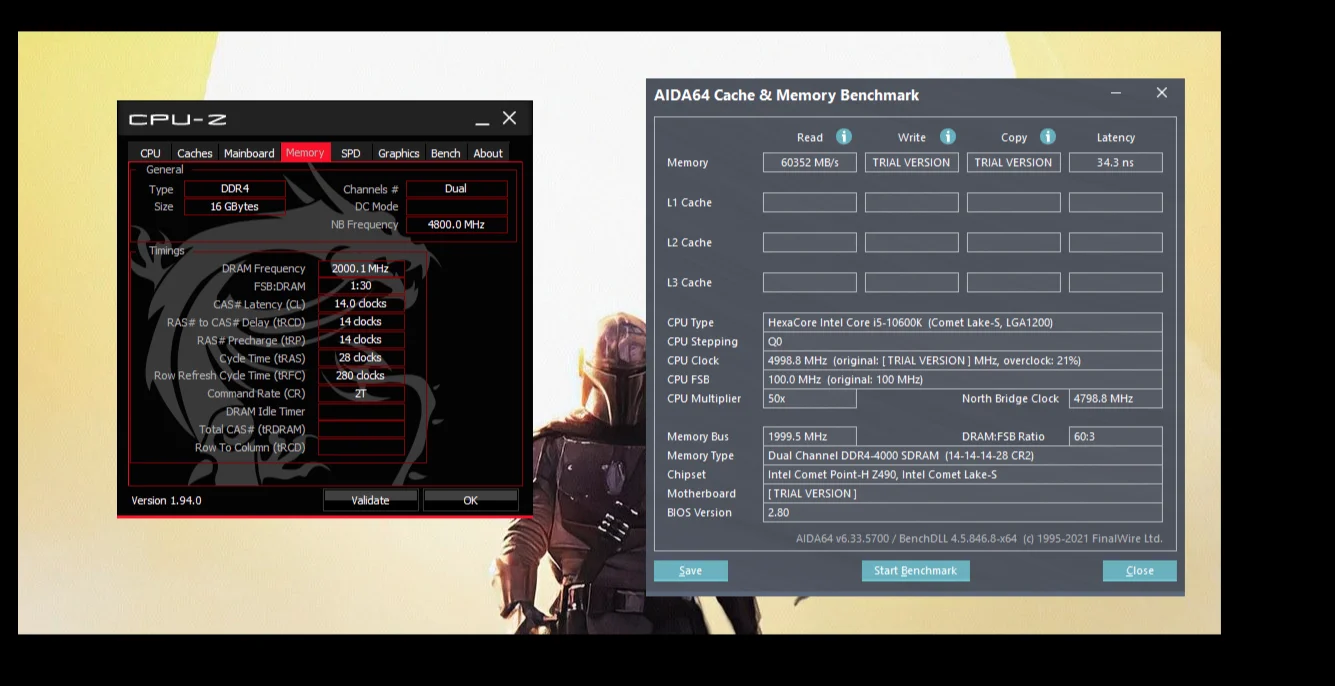Click Memory Read 60352 MB/s result
The image size is (1335, 686).
(810, 162)
